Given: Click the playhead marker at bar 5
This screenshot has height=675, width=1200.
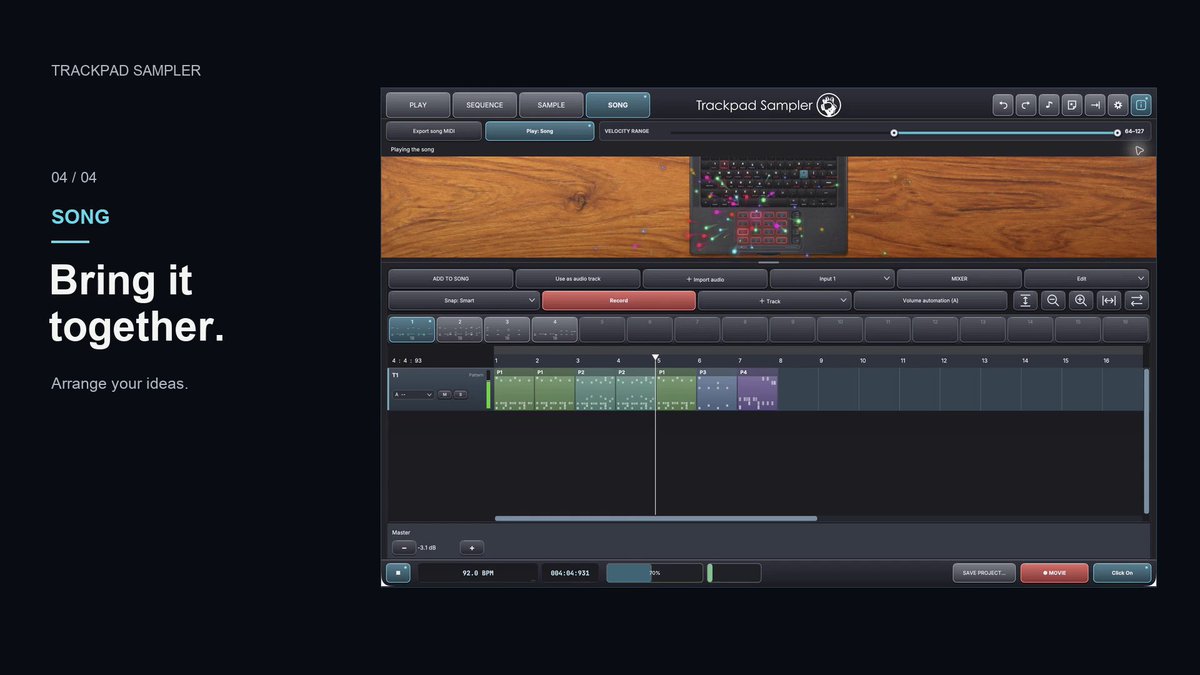Looking at the screenshot, I should click(656, 357).
